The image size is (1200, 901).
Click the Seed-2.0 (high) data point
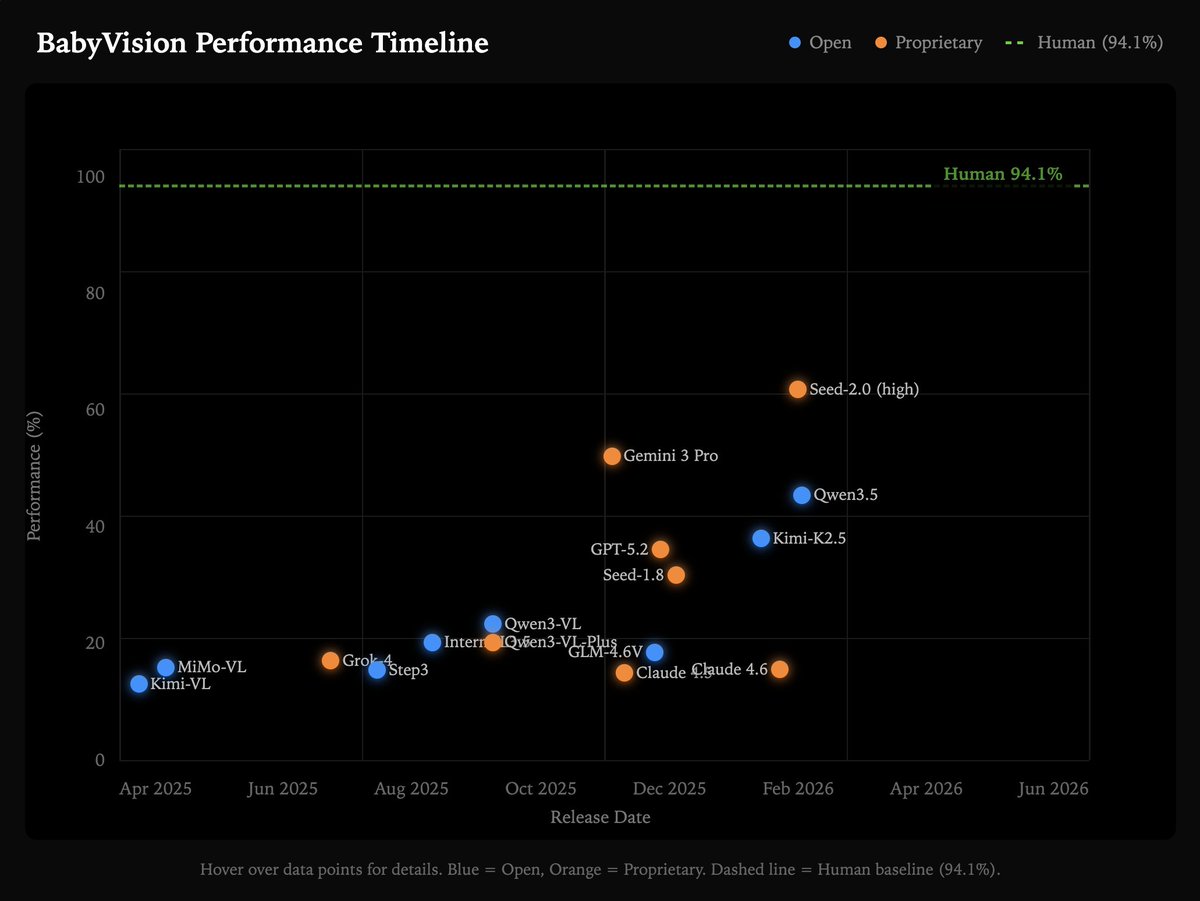pos(797,389)
